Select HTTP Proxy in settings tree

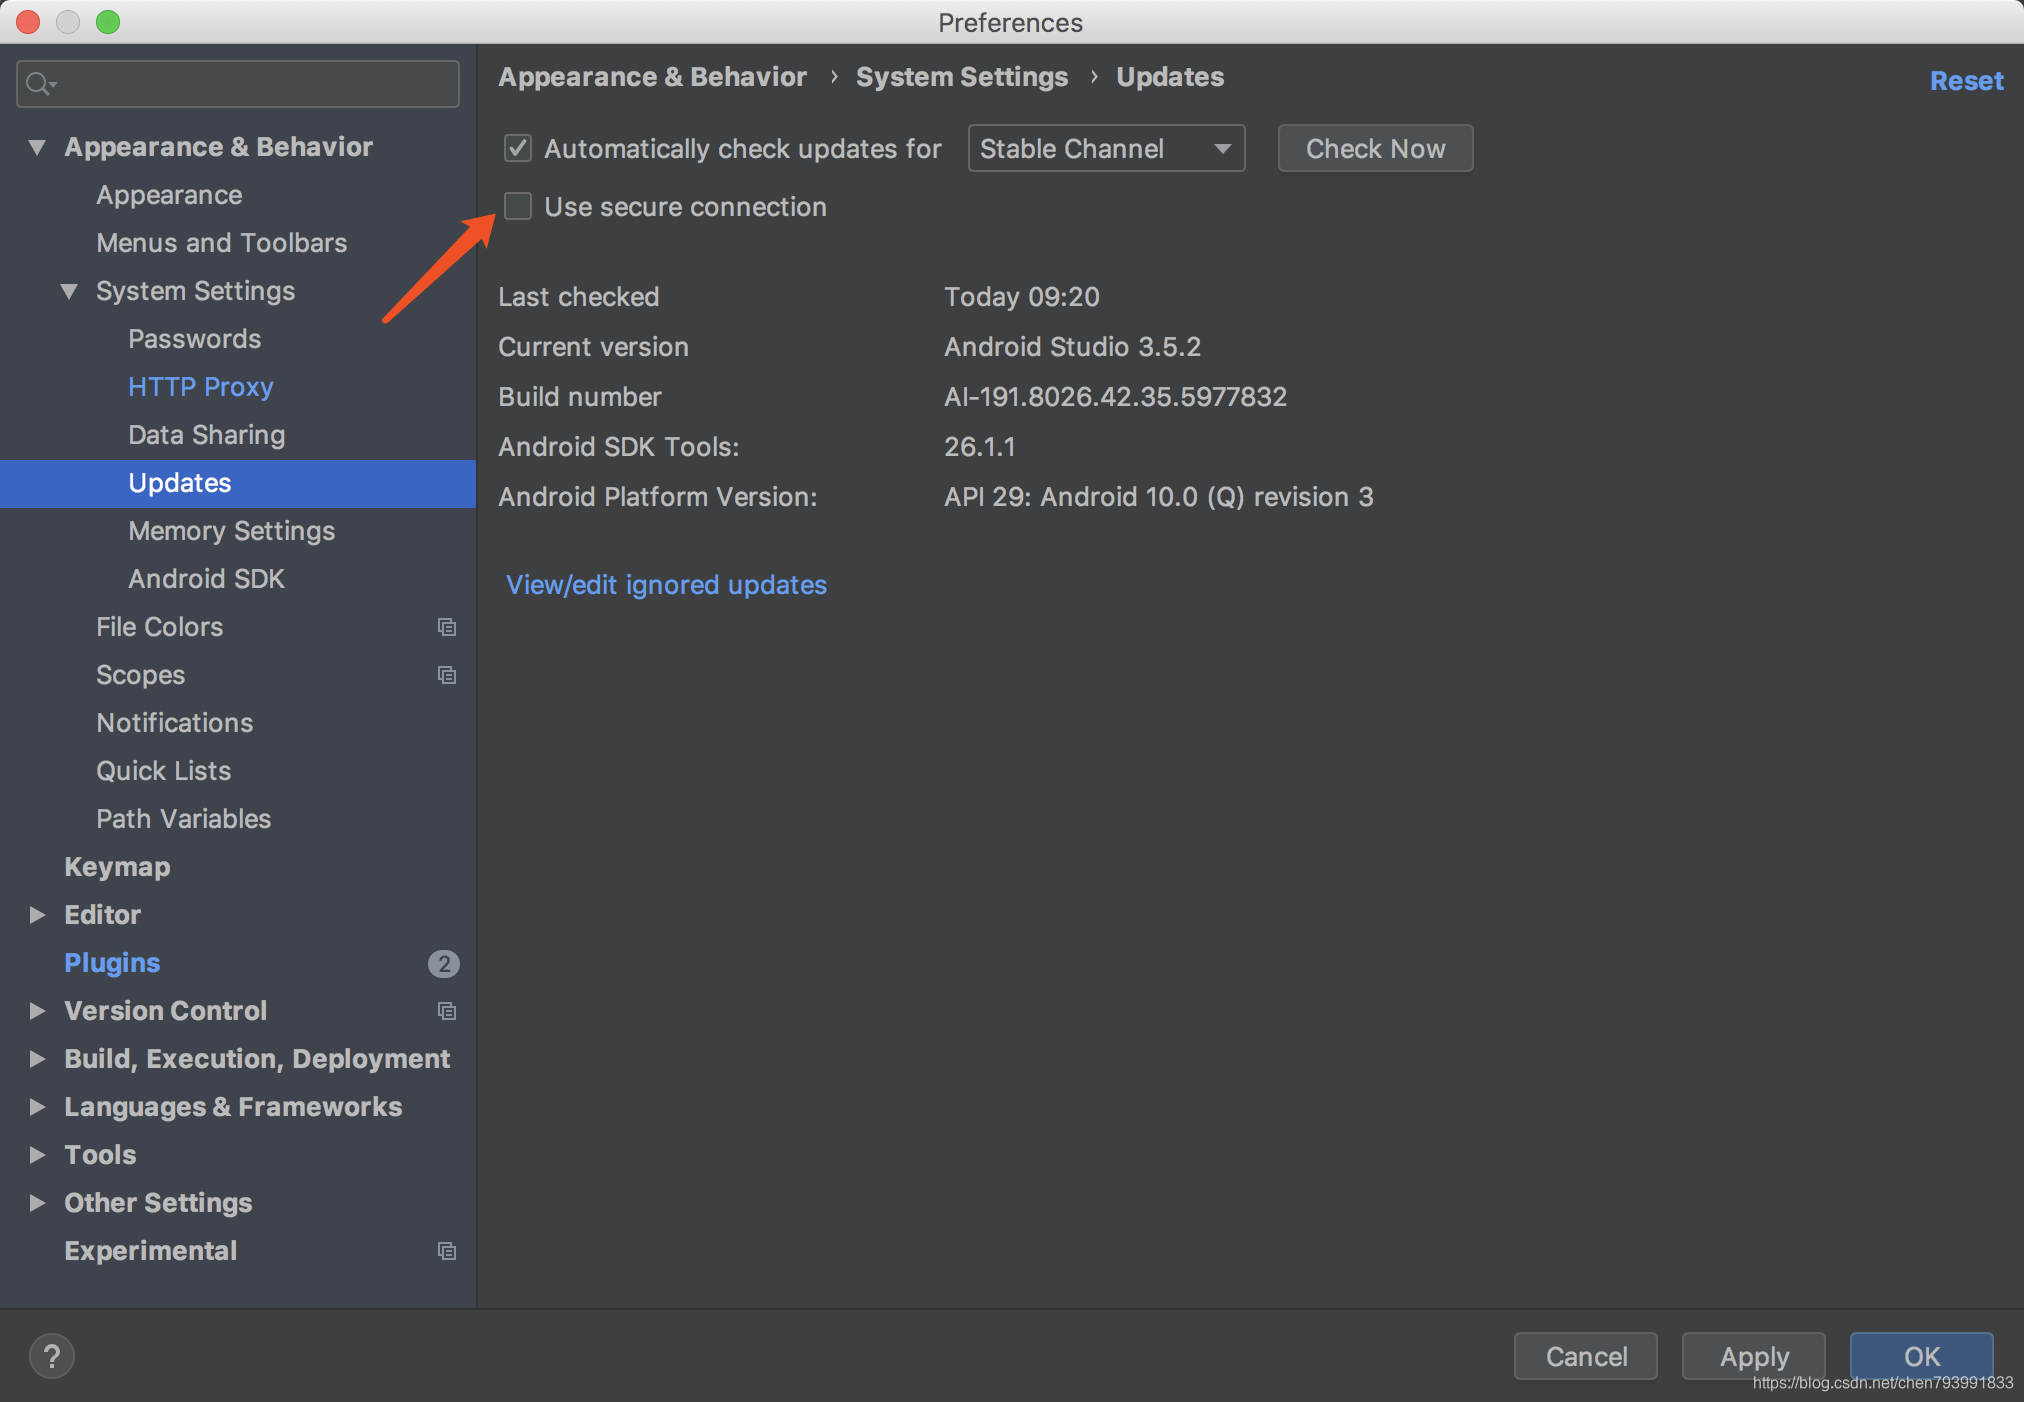[200, 387]
